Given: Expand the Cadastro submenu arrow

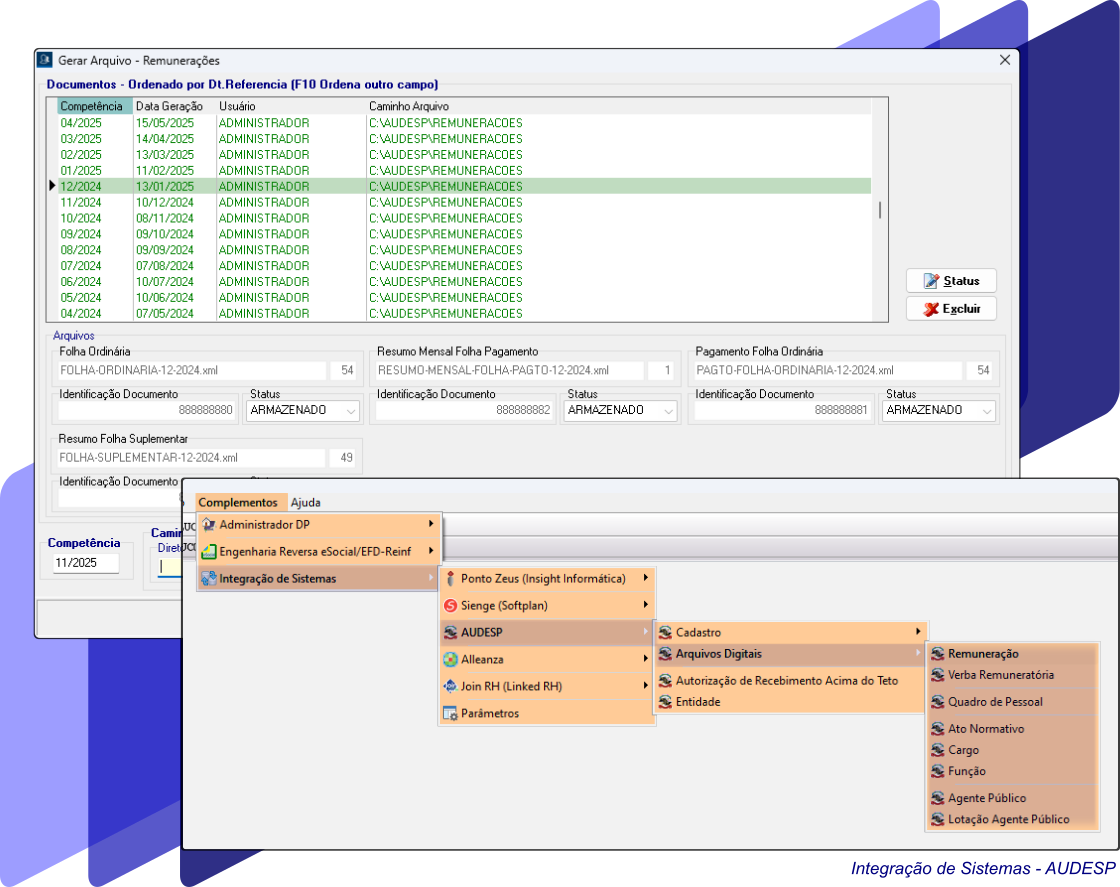Looking at the screenshot, I should point(917,632).
